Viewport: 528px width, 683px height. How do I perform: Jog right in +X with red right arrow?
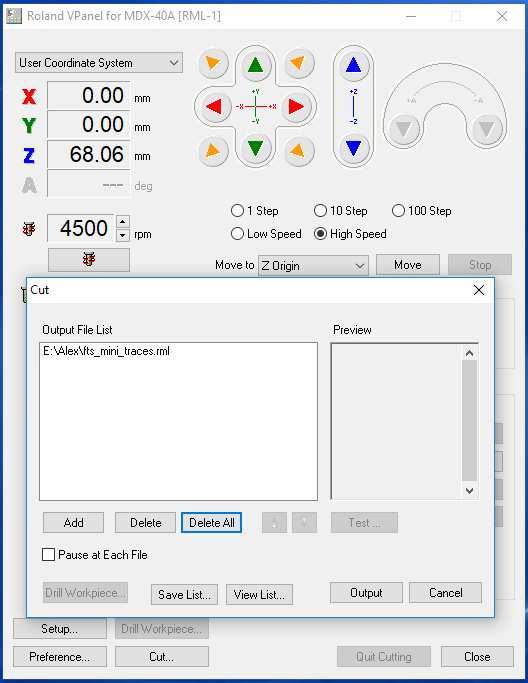(296, 107)
